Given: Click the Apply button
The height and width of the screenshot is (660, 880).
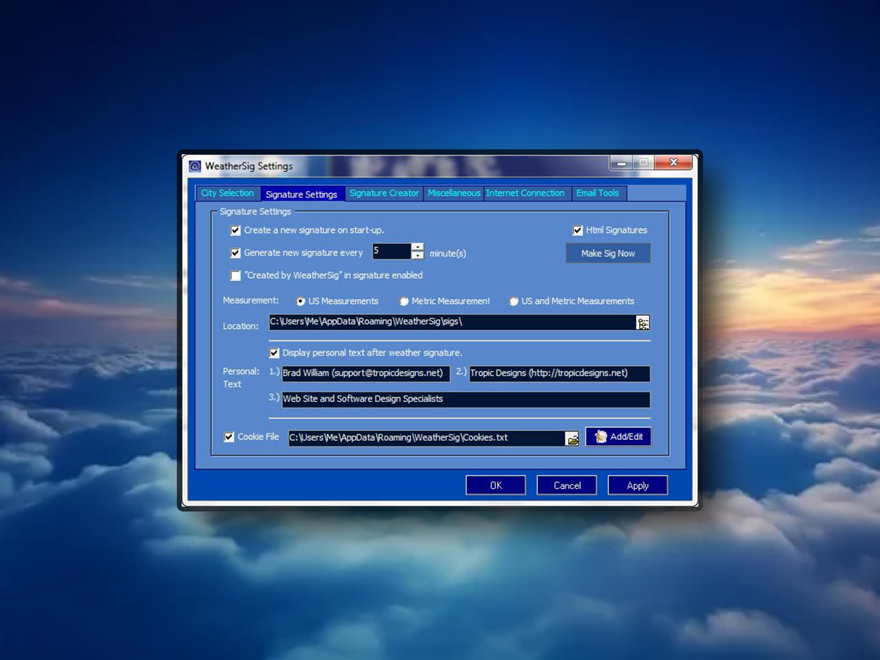Looking at the screenshot, I should pyautogui.click(x=638, y=485).
